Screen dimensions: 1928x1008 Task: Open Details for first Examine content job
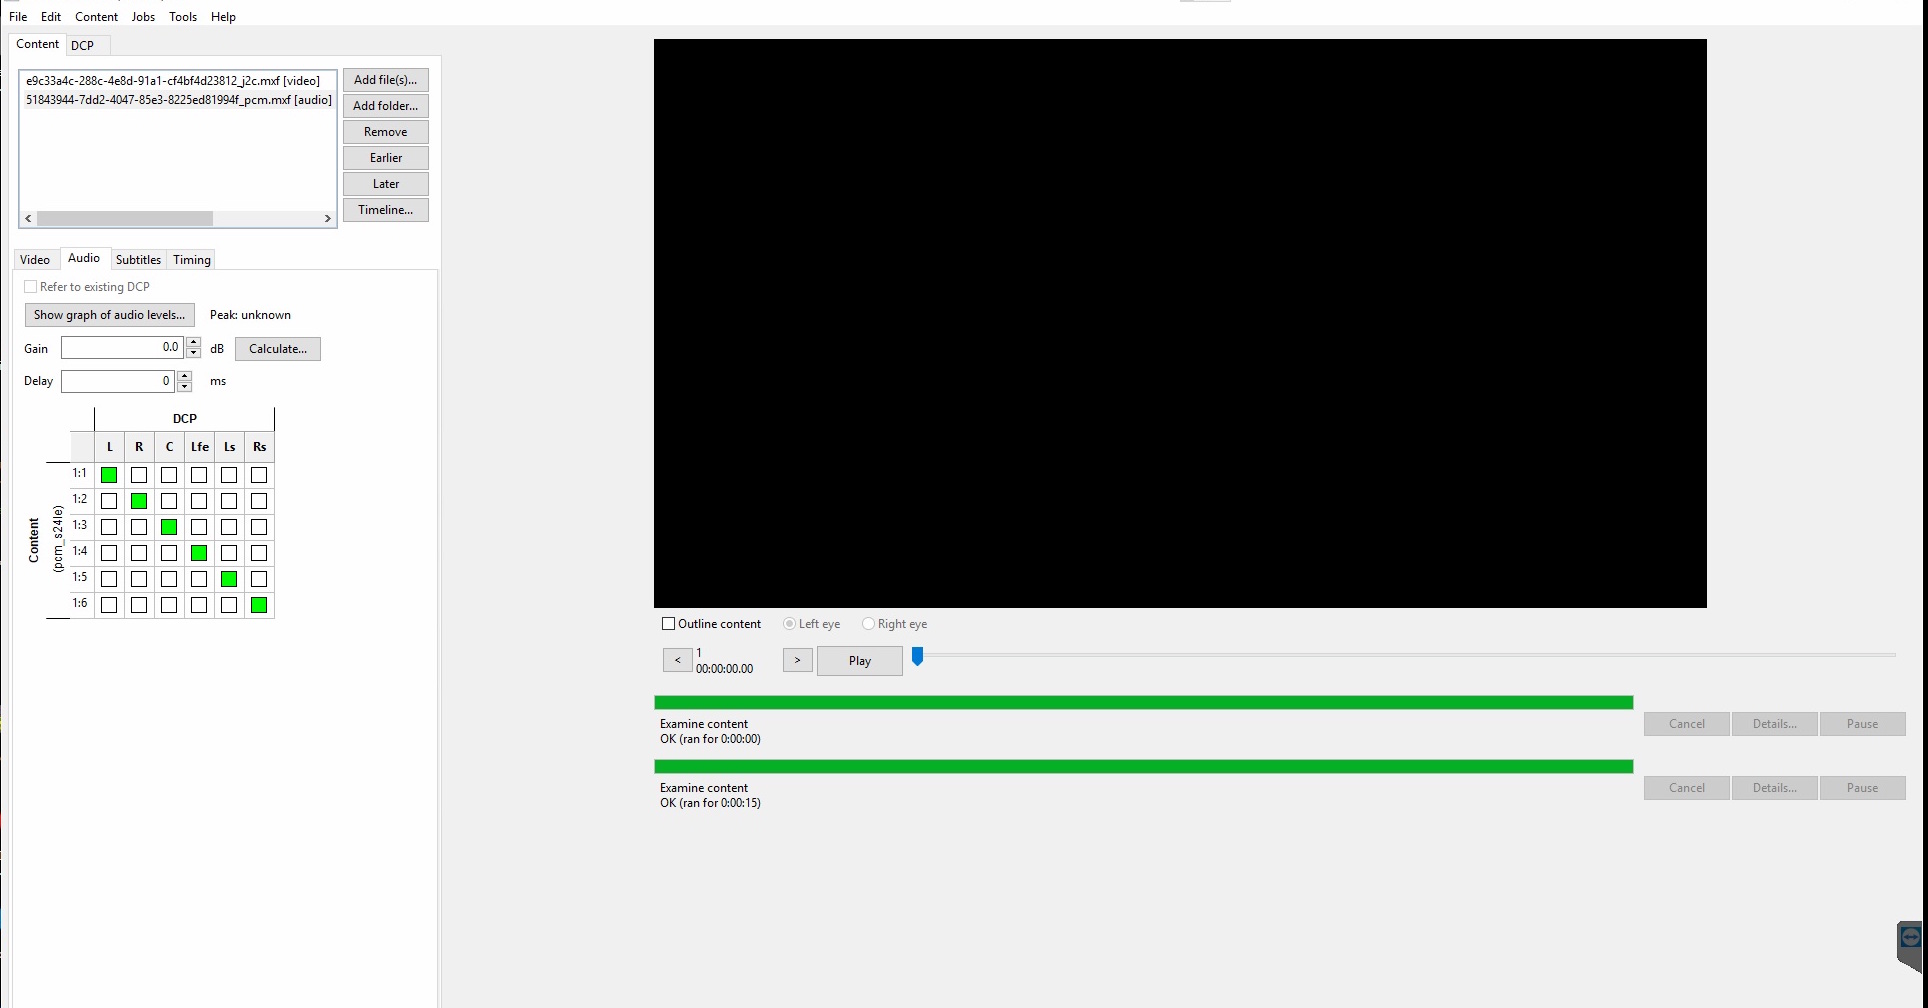coord(1775,724)
